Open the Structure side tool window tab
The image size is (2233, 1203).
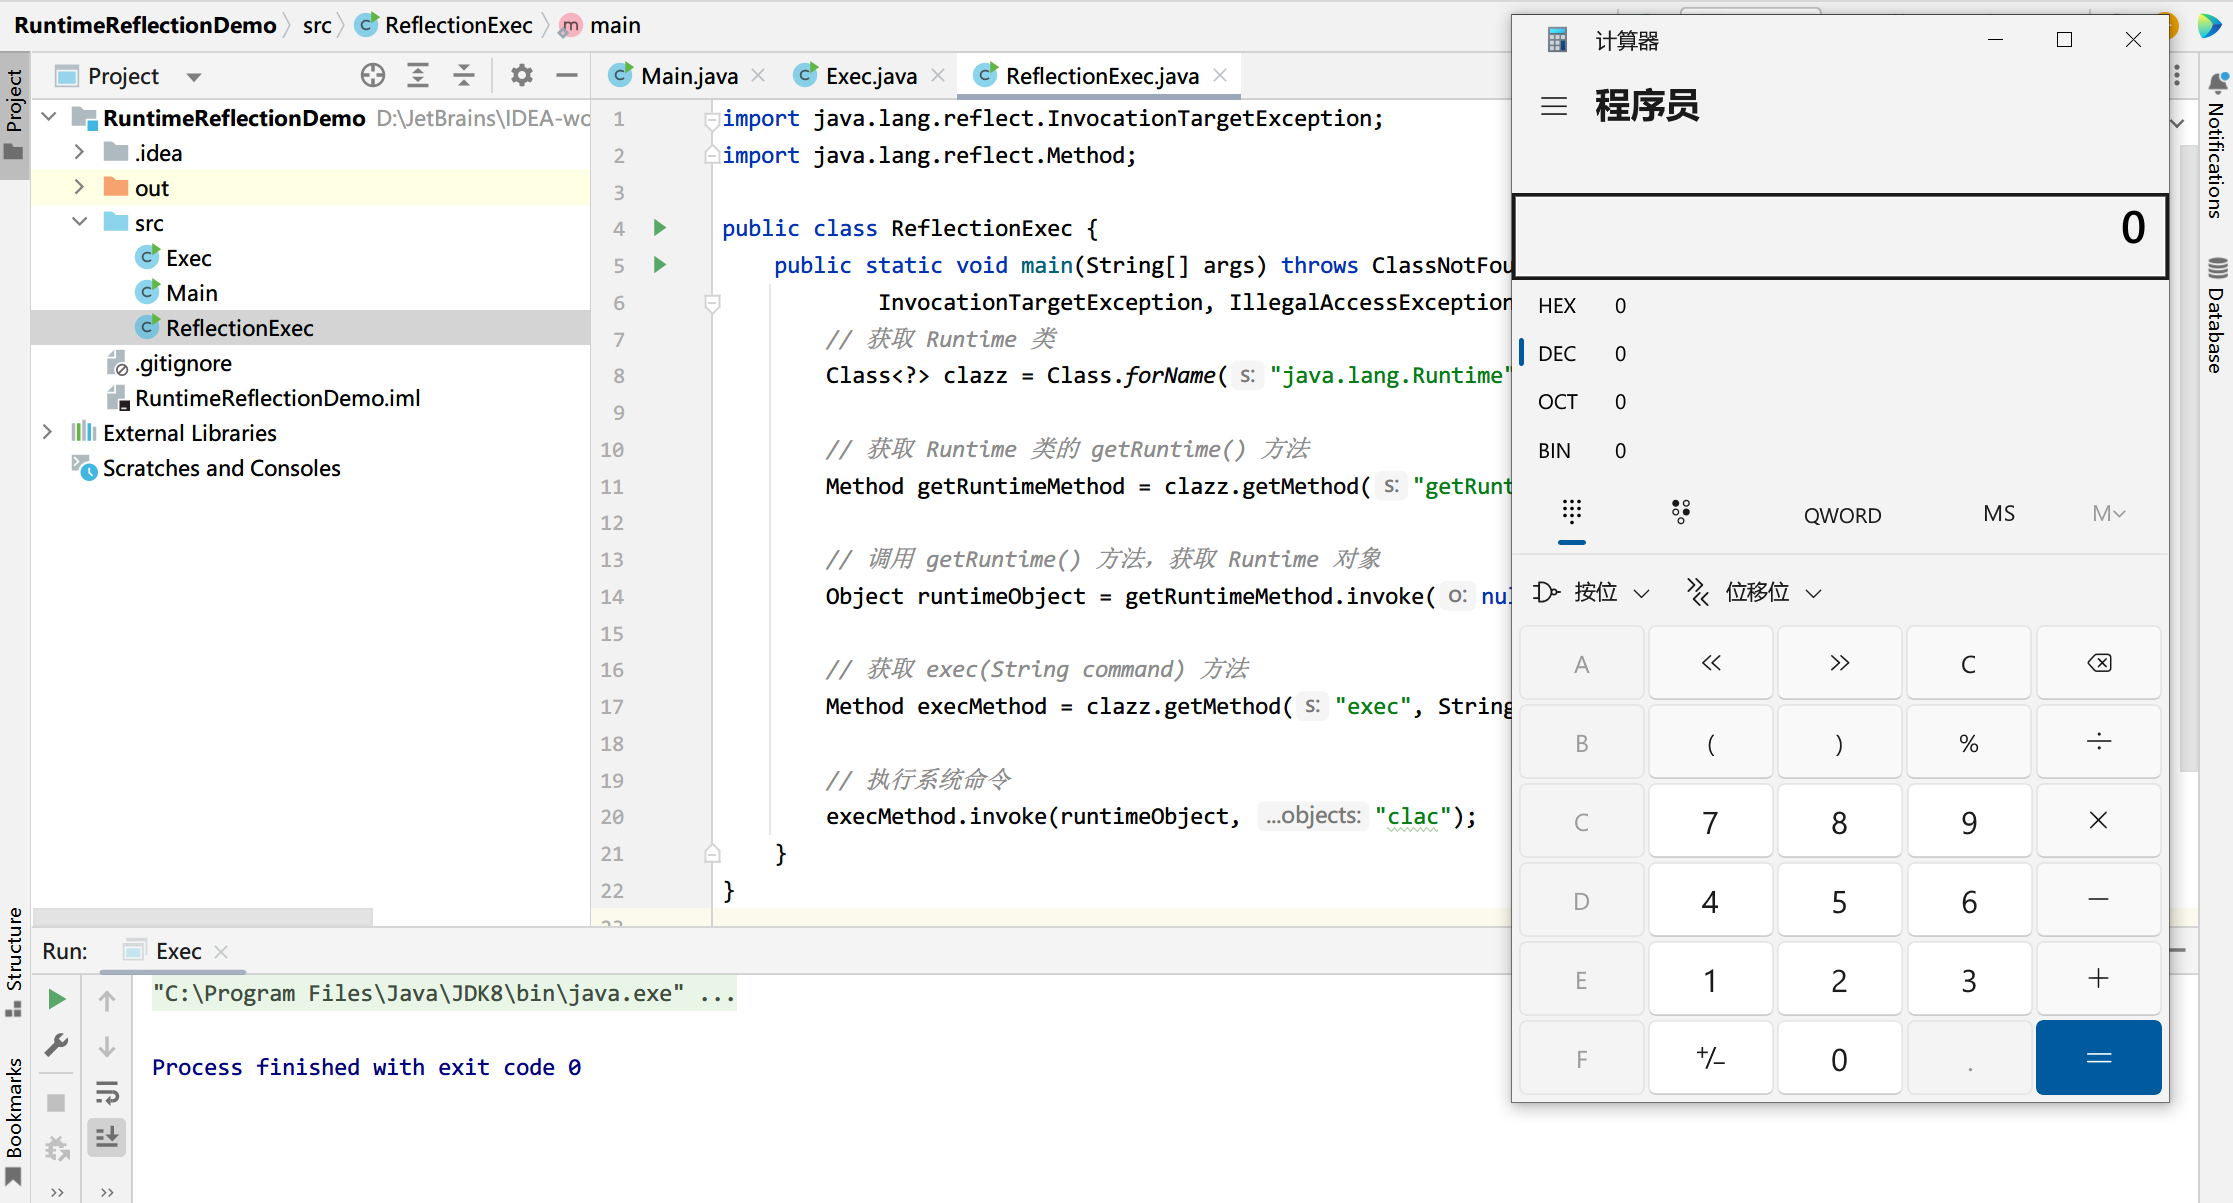pyautogui.click(x=14, y=960)
